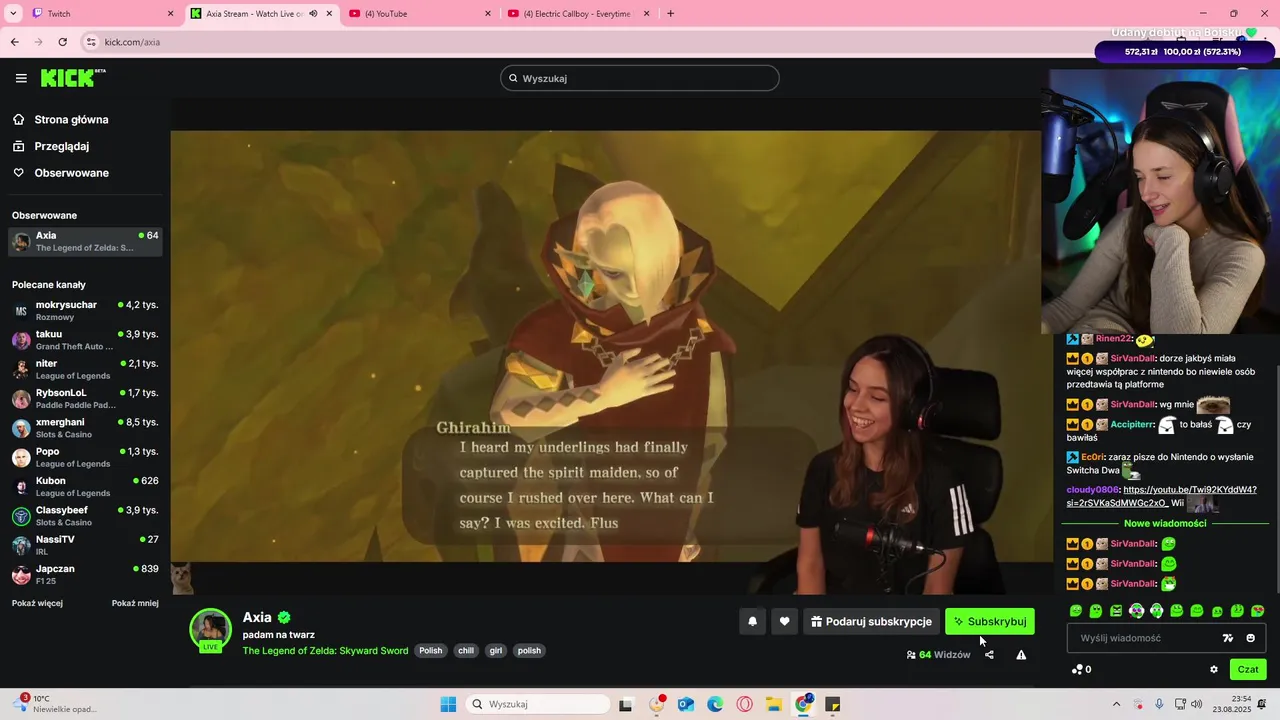Click the browser back arrow
Viewport: 1280px width, 720px height.
point(14,42)
